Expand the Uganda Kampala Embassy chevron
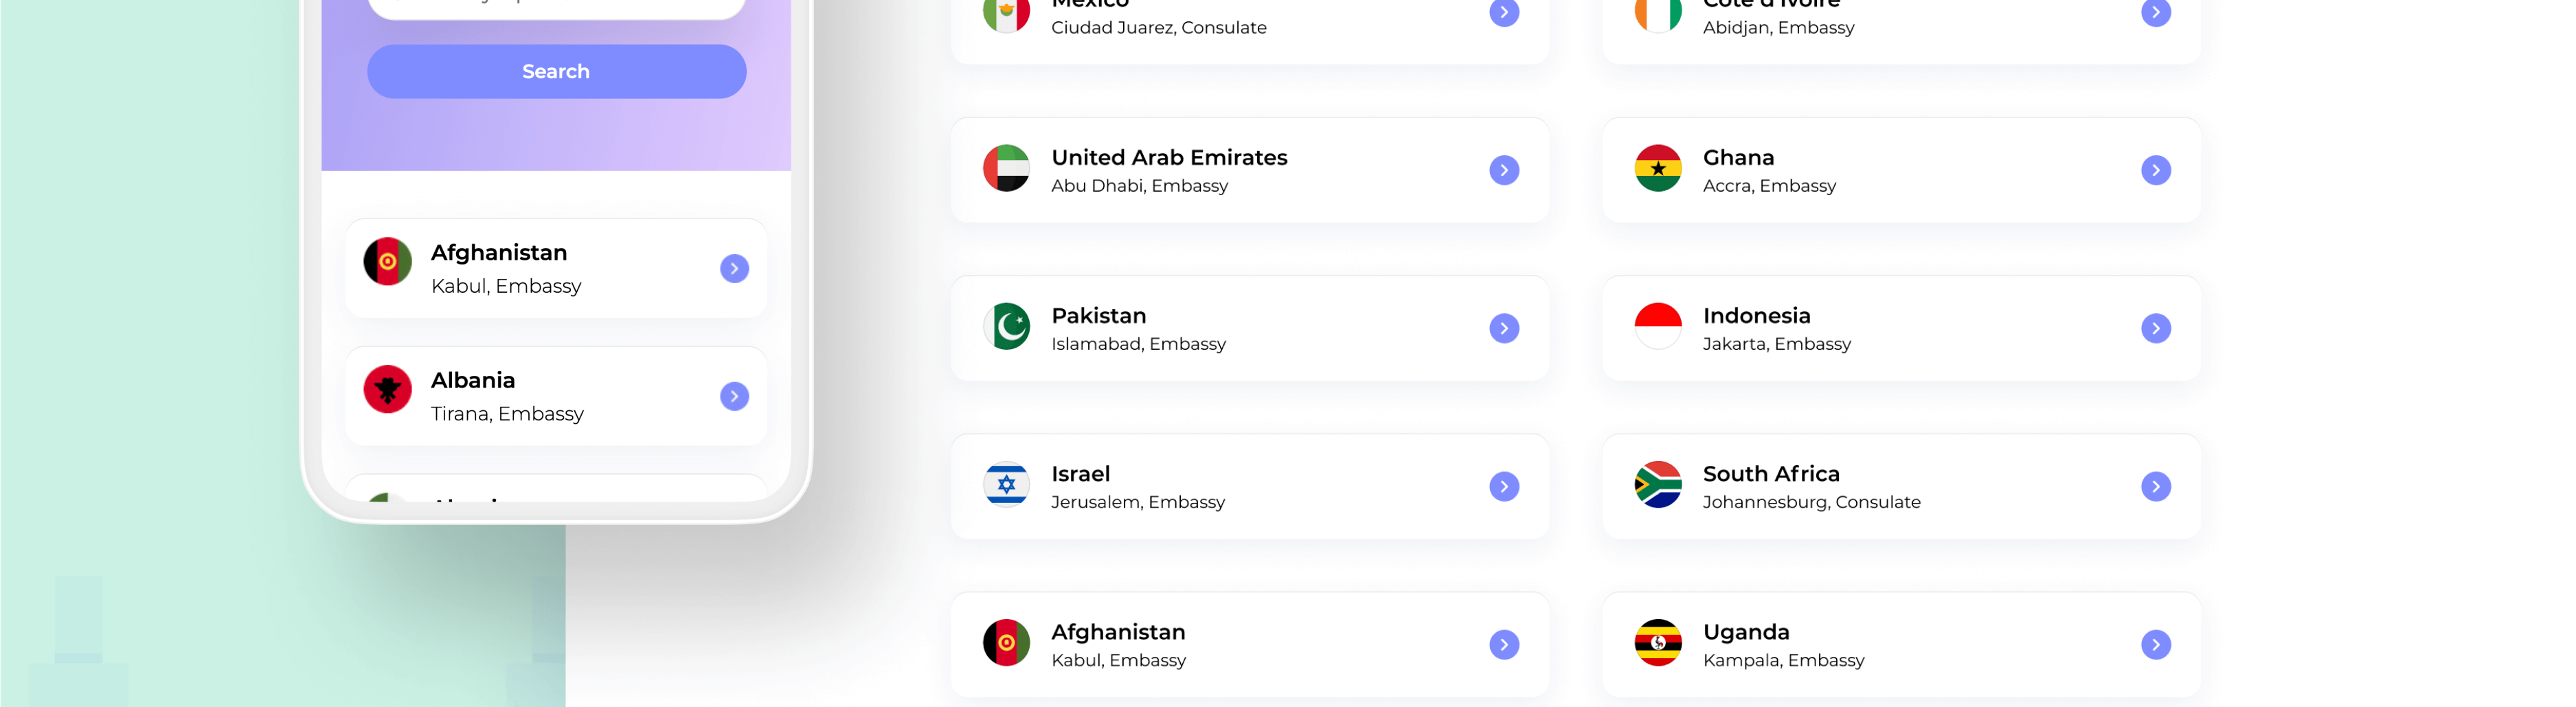 coord(2156,644)
